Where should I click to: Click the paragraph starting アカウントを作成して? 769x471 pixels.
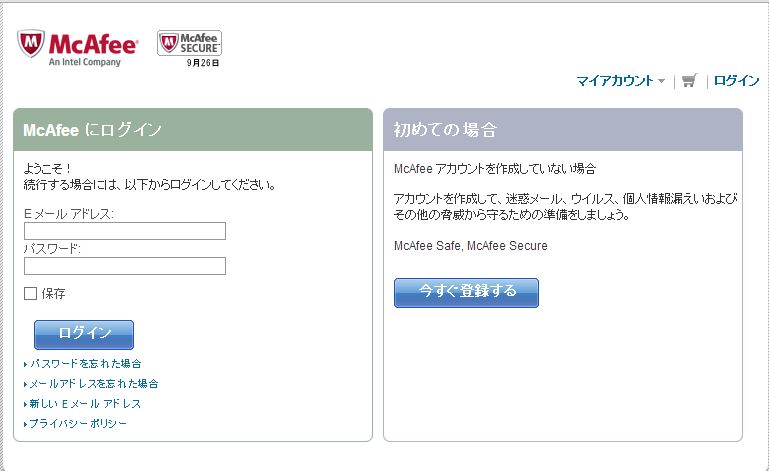coord(565,206)
